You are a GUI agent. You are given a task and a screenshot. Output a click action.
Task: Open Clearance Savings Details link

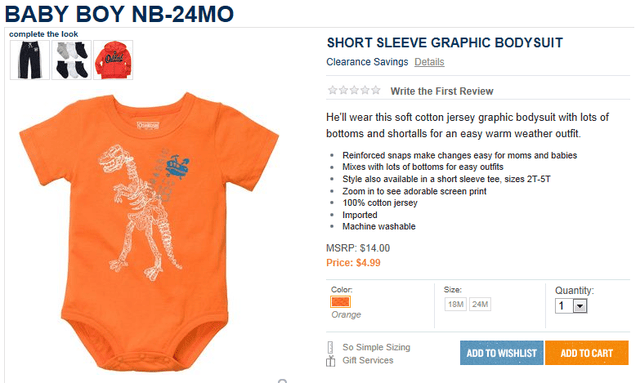(429, 62)
